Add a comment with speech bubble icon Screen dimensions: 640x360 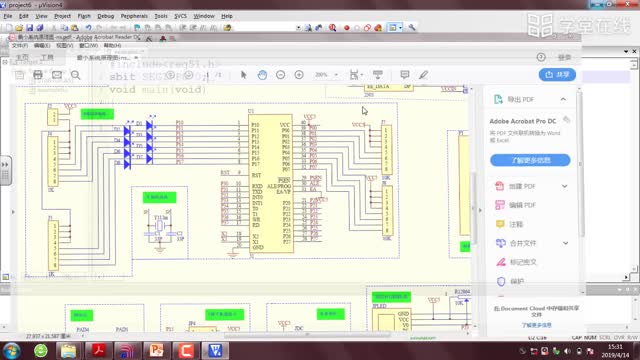pyautogui.click(x=404, y=75)
